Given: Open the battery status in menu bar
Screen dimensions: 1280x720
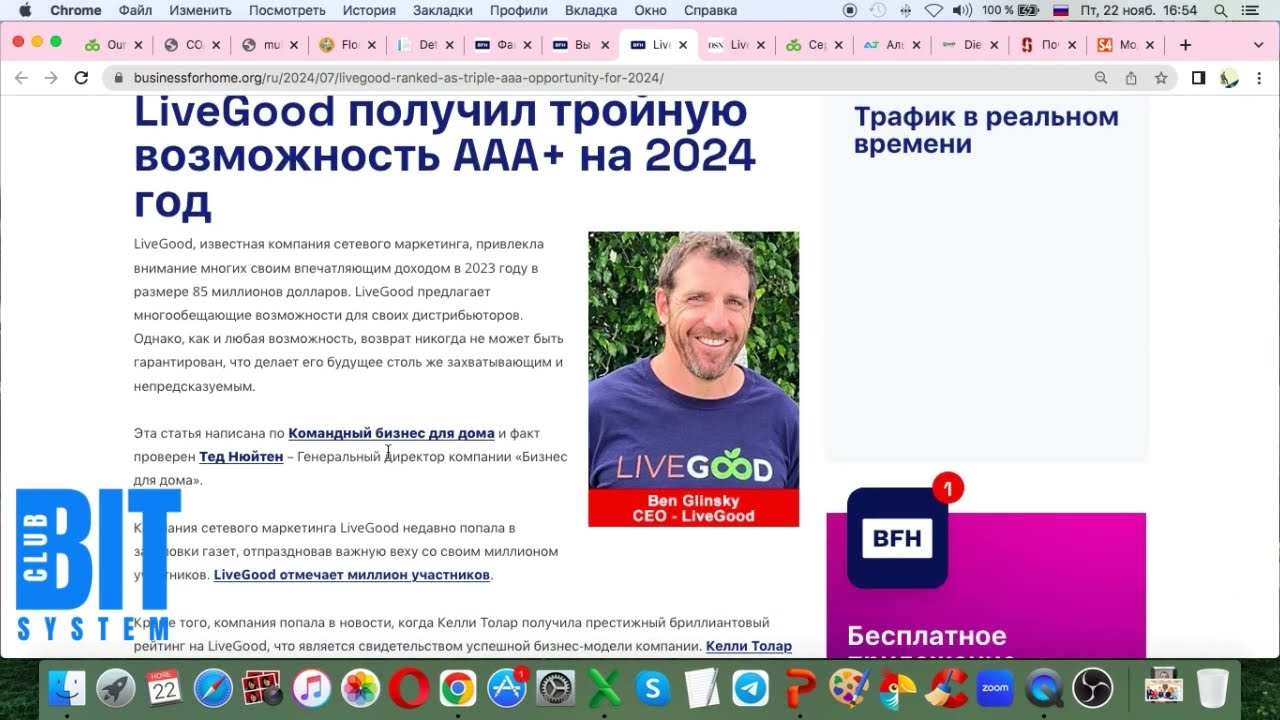Looking at the screenshot, I should click(1010, 10).
